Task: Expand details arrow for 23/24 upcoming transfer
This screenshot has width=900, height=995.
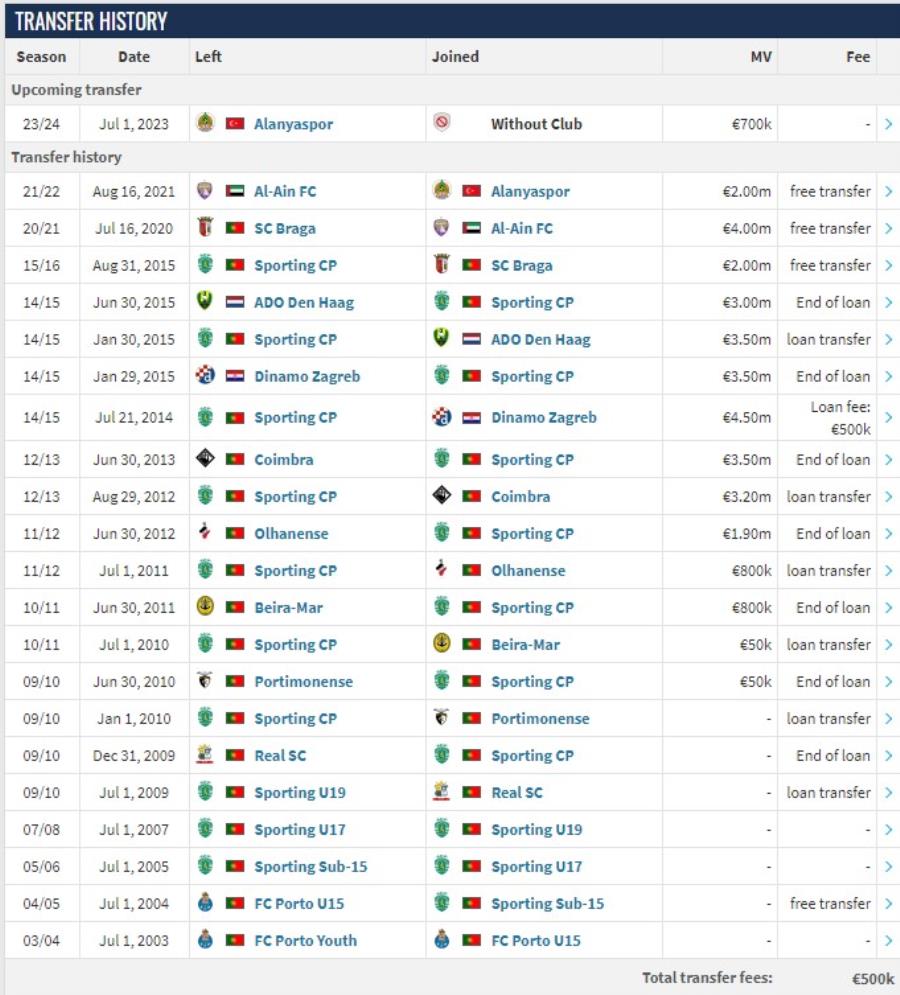Action: coord(889,124)
